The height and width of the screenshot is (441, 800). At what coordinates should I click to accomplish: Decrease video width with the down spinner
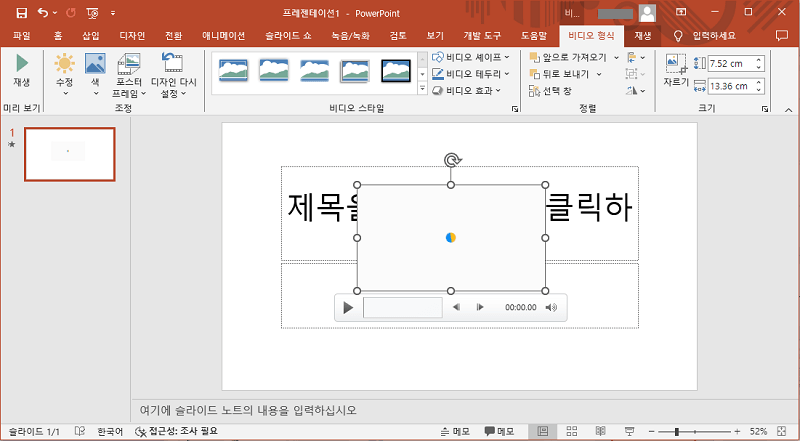pyautogui.click(x=759, y=90)
